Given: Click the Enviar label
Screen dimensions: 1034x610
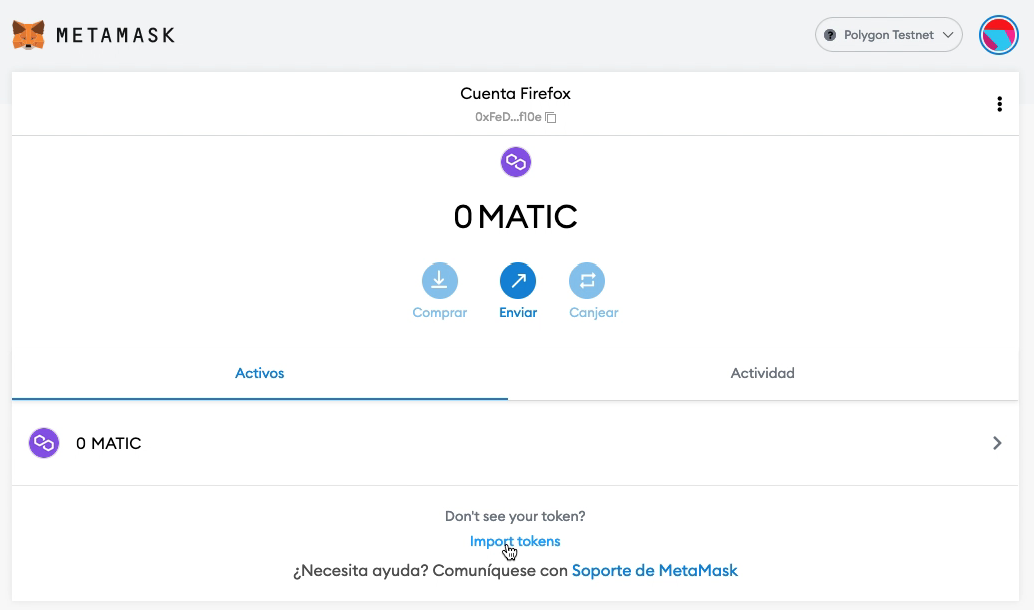Looking at the screenshot, I should pyautogui.click(x=518, y=313).
